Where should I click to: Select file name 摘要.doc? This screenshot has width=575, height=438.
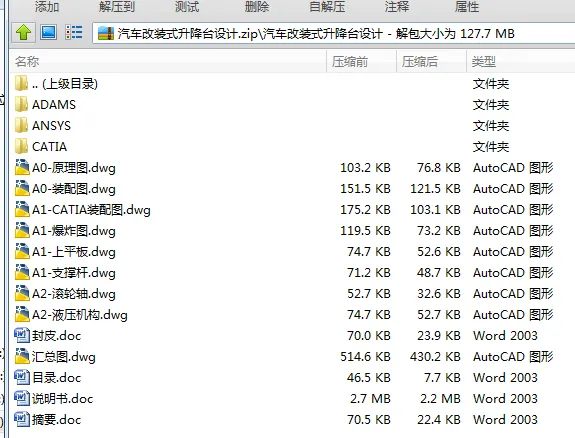(56, 419)
